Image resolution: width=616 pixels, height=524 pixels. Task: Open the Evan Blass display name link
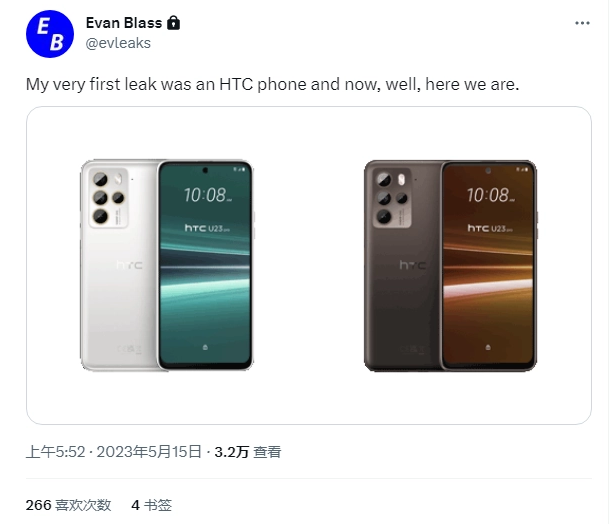[x=124, y=23]
